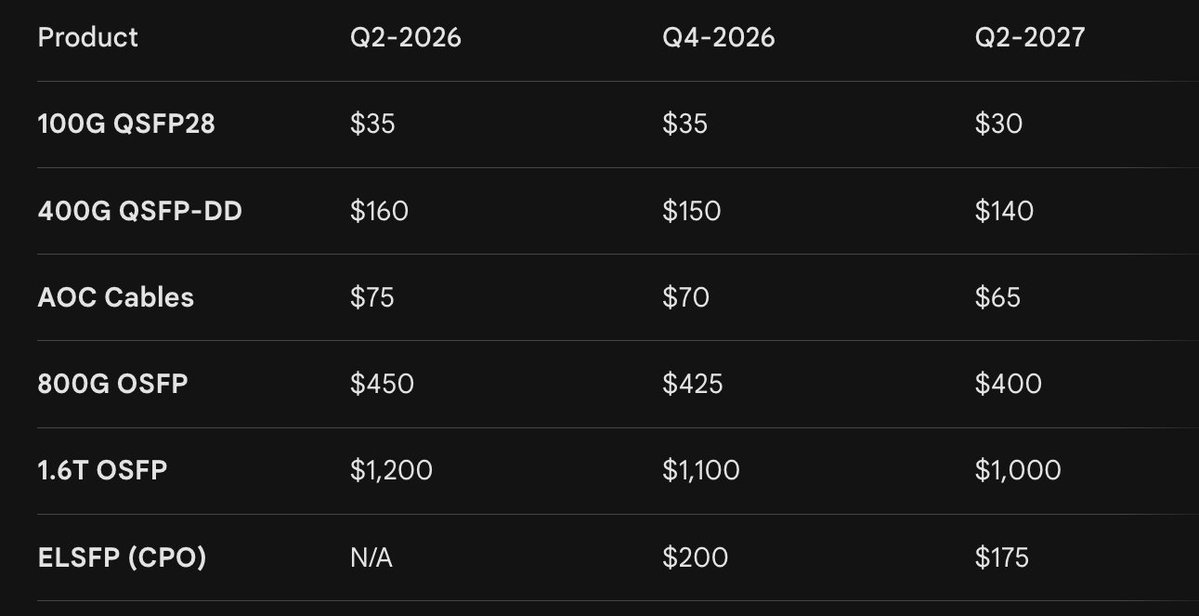Click the Q4-2026 column header
The height and width of the screenshot is (616, 1199).
click(x=718, y=38)
